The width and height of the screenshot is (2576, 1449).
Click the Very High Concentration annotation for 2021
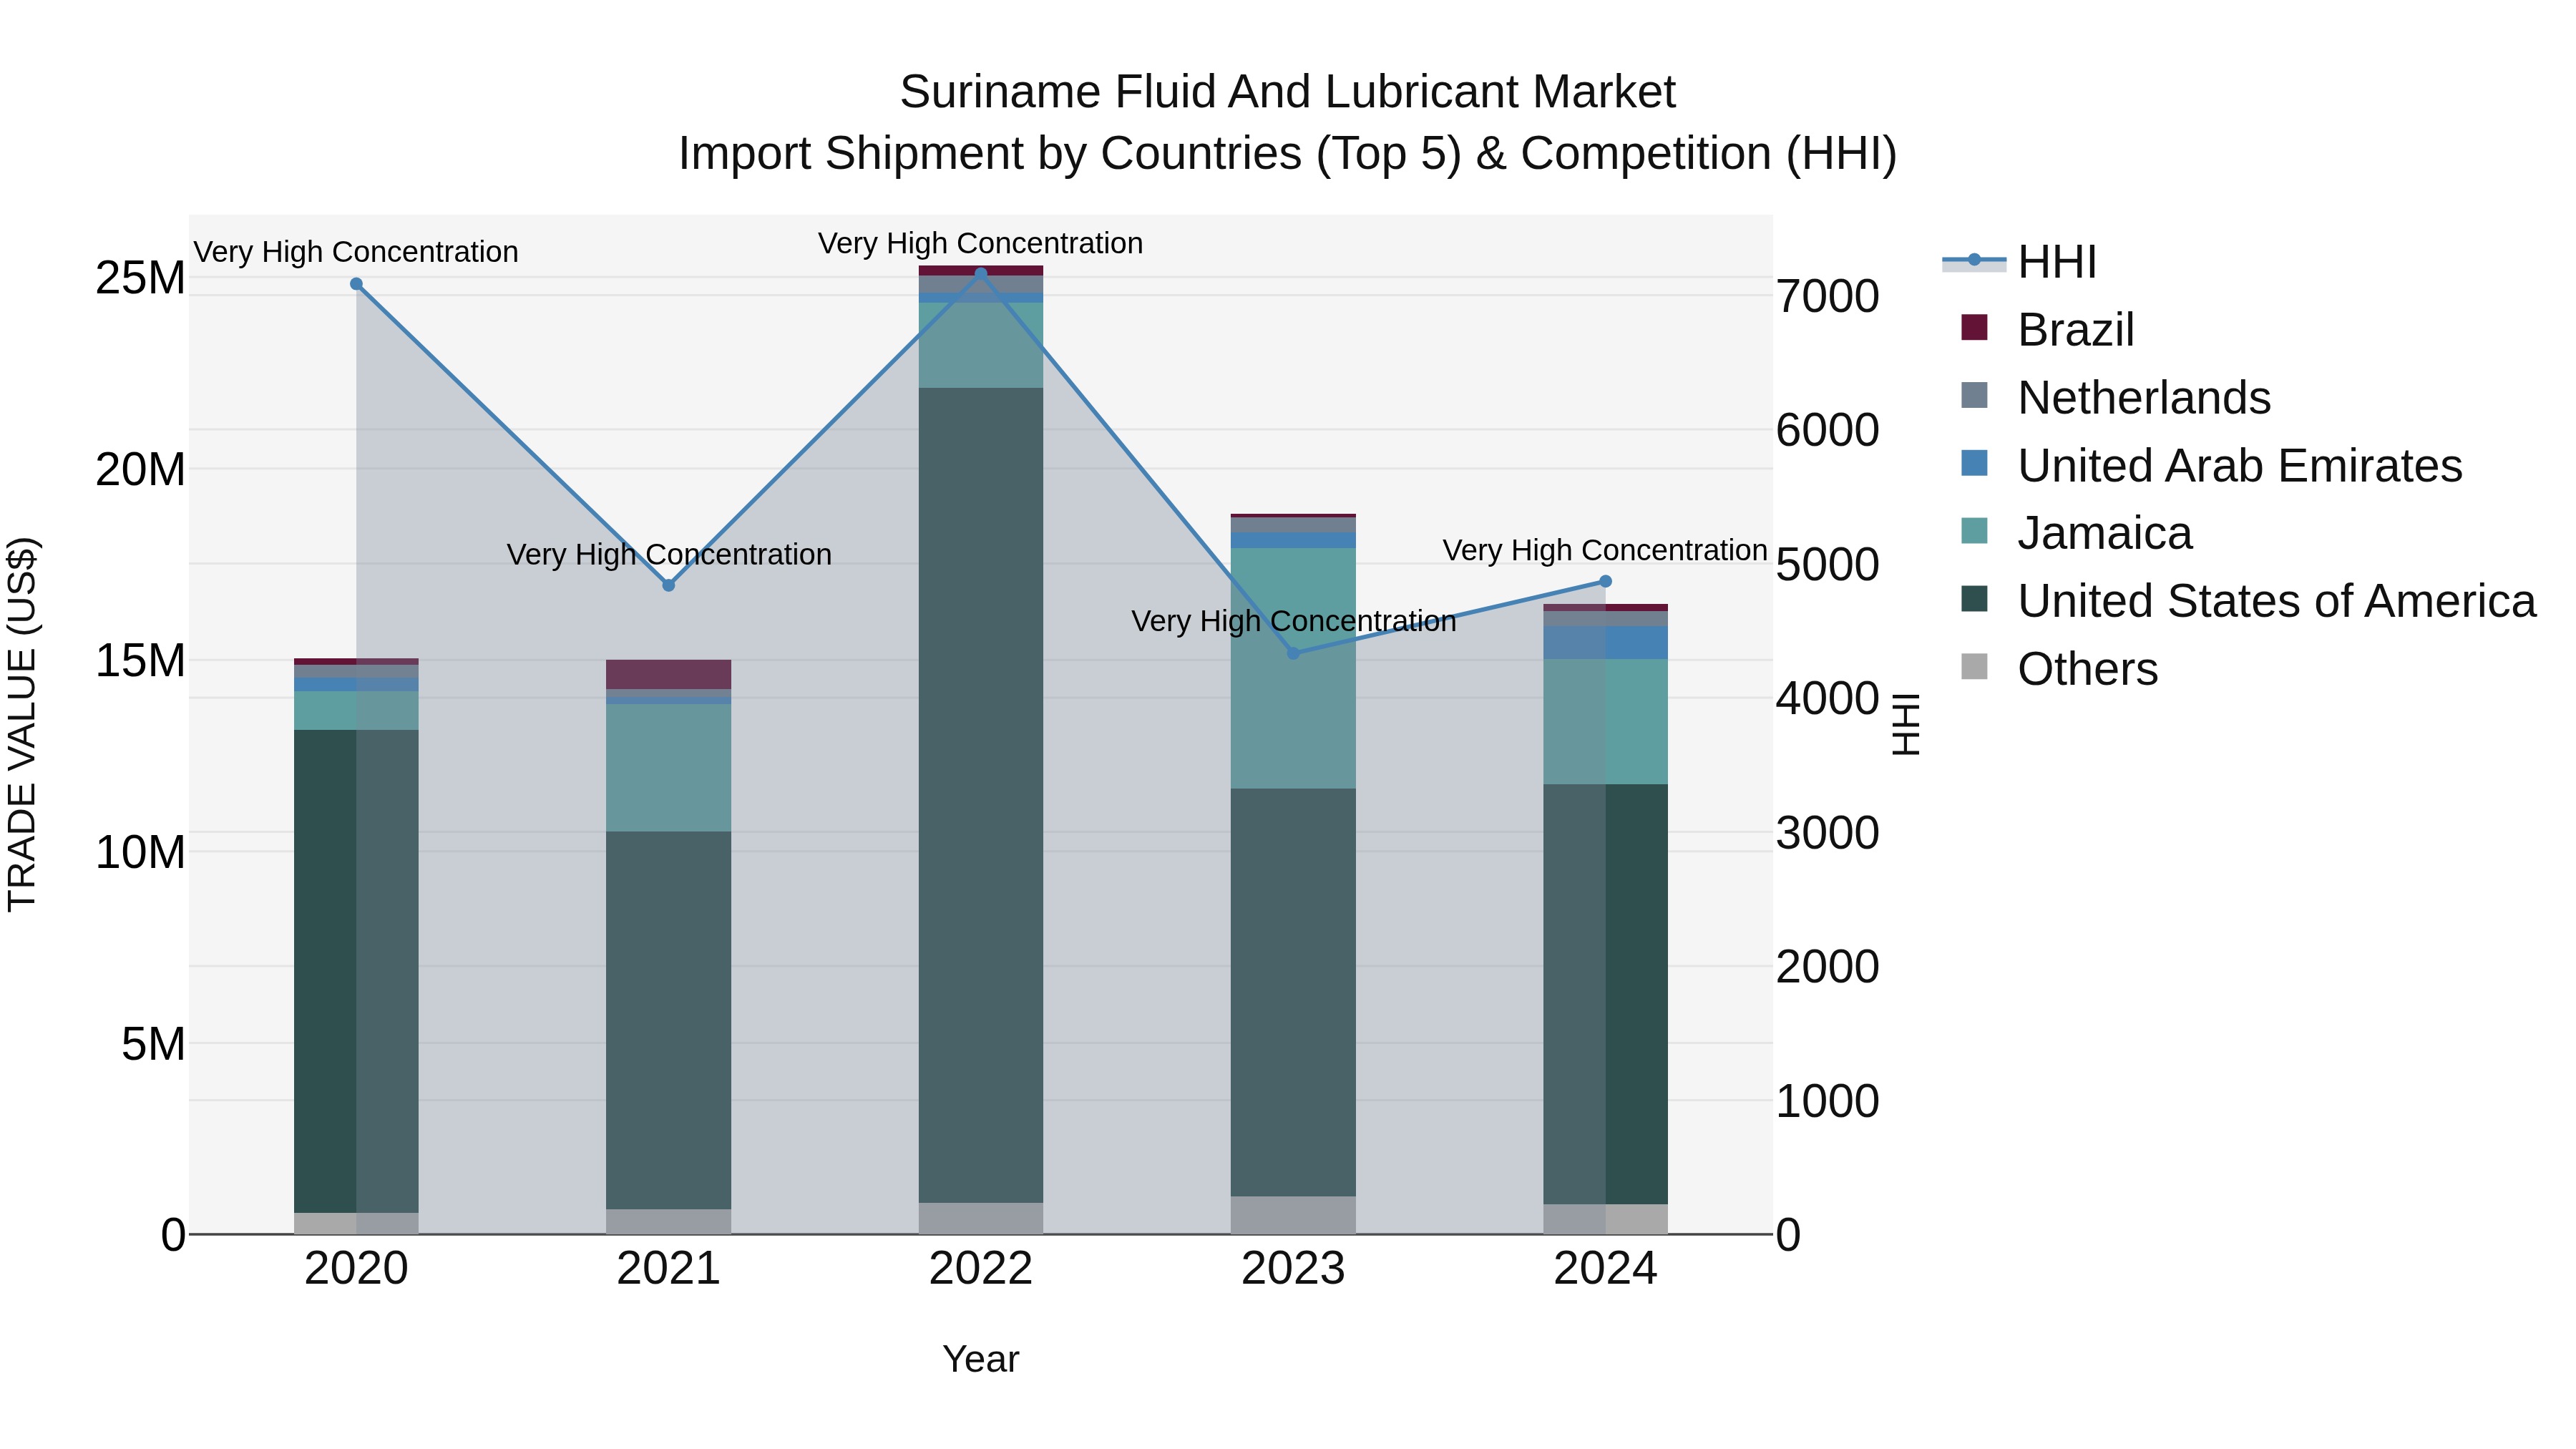pos(669,555)
